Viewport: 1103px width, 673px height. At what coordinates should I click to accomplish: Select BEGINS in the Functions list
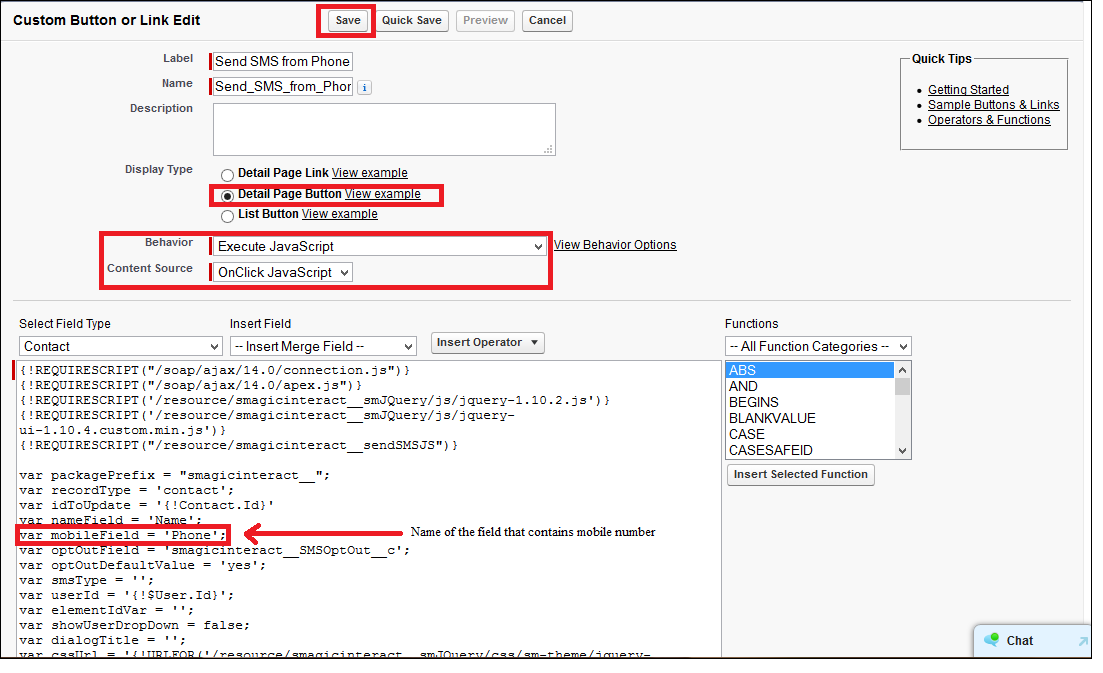click(810, 402)
